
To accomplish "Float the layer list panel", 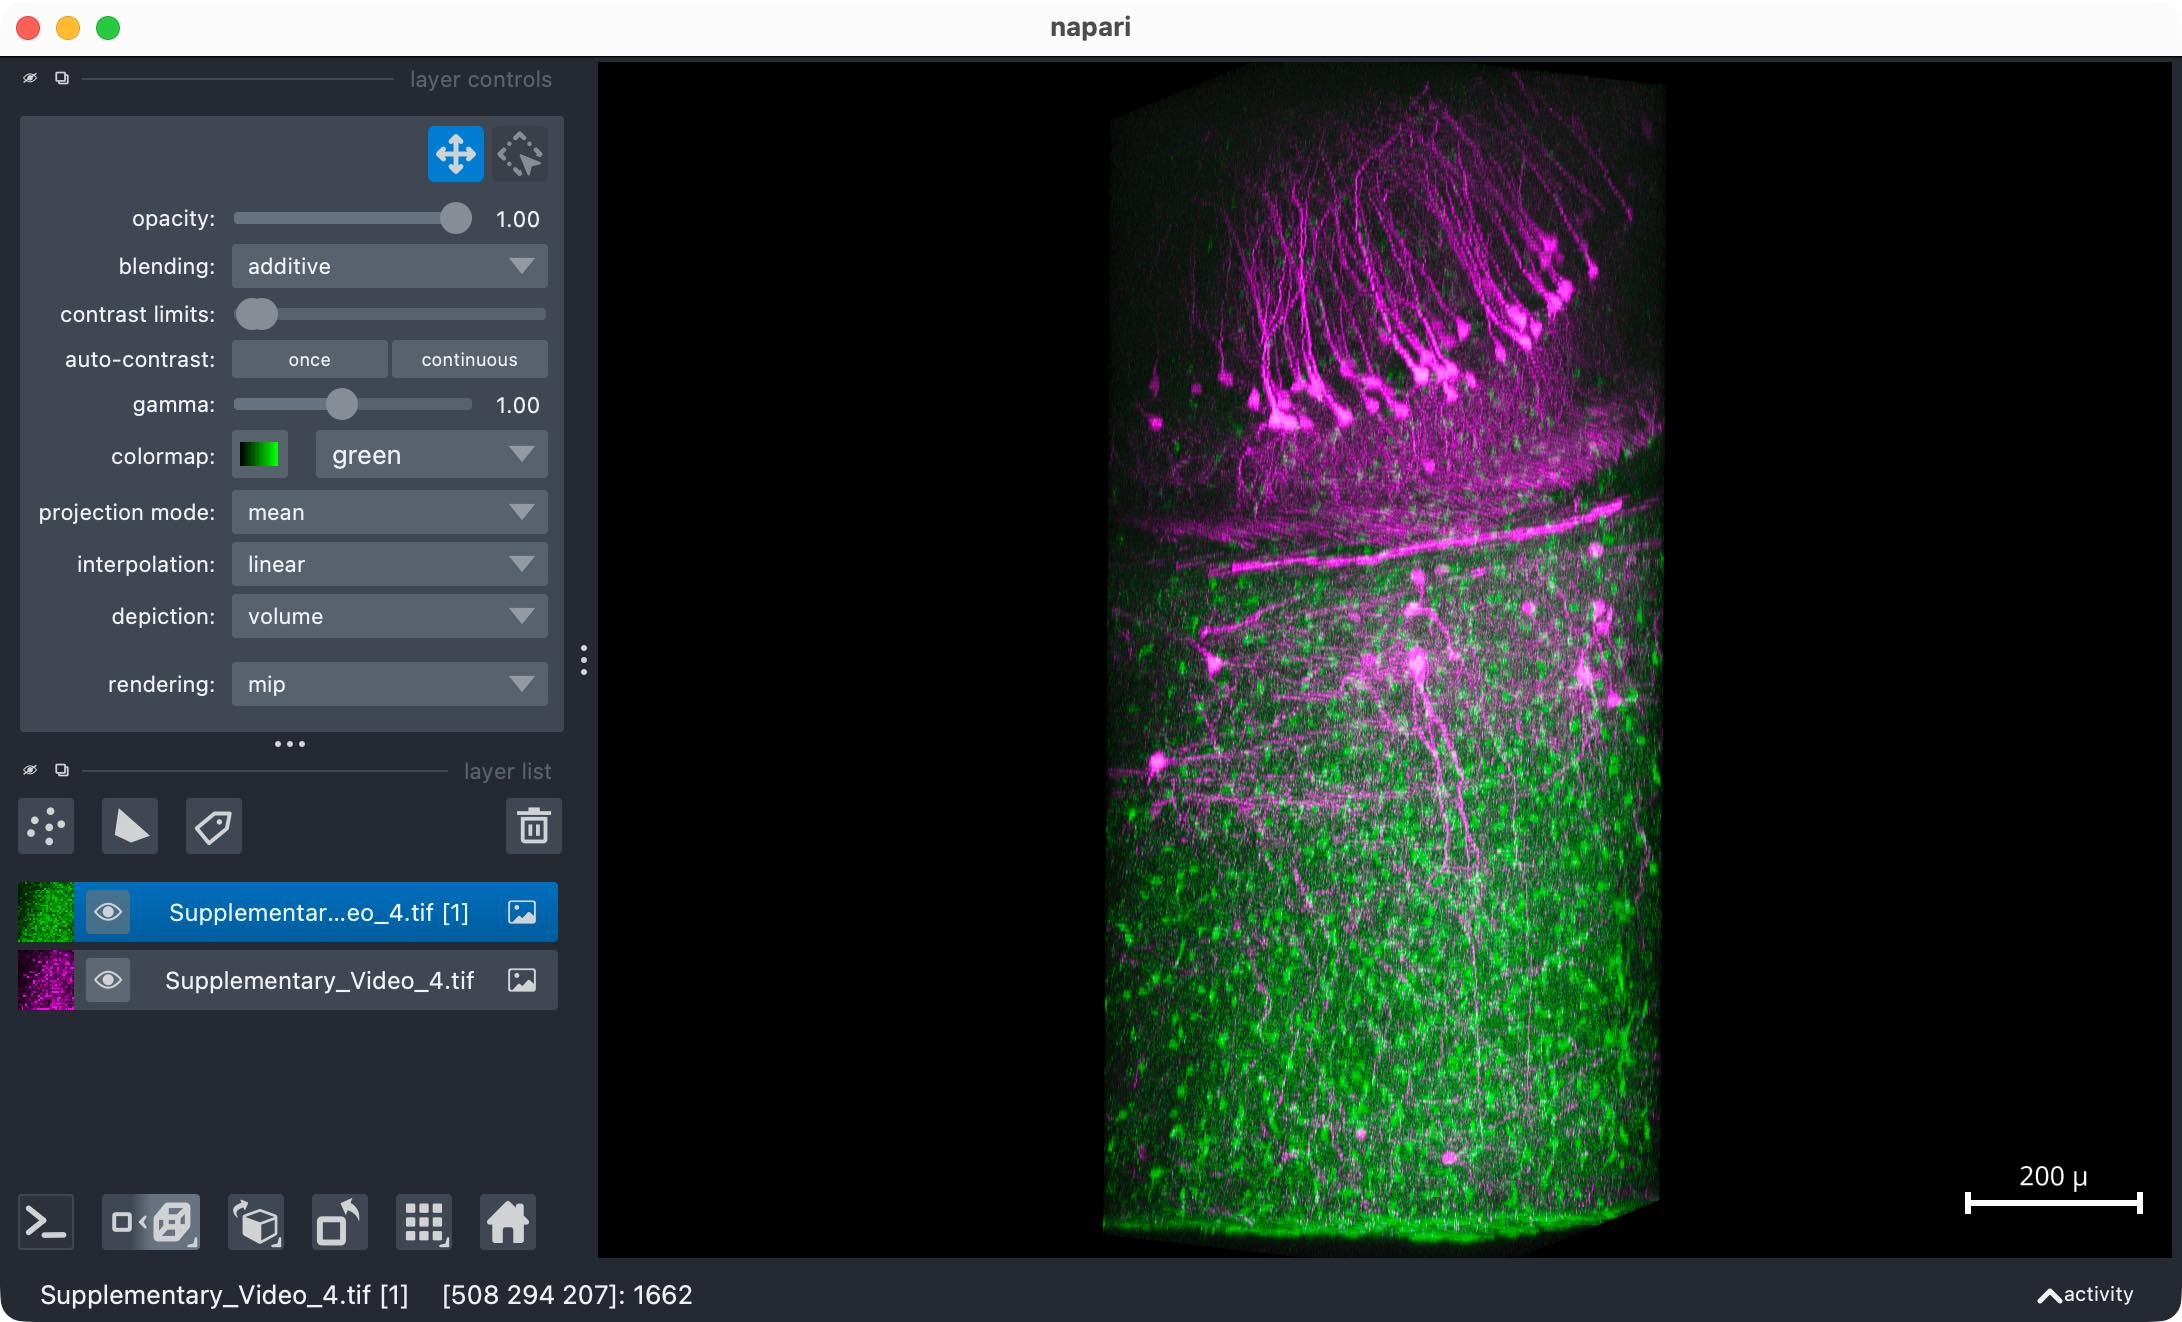I will click(x=62, y=770).
